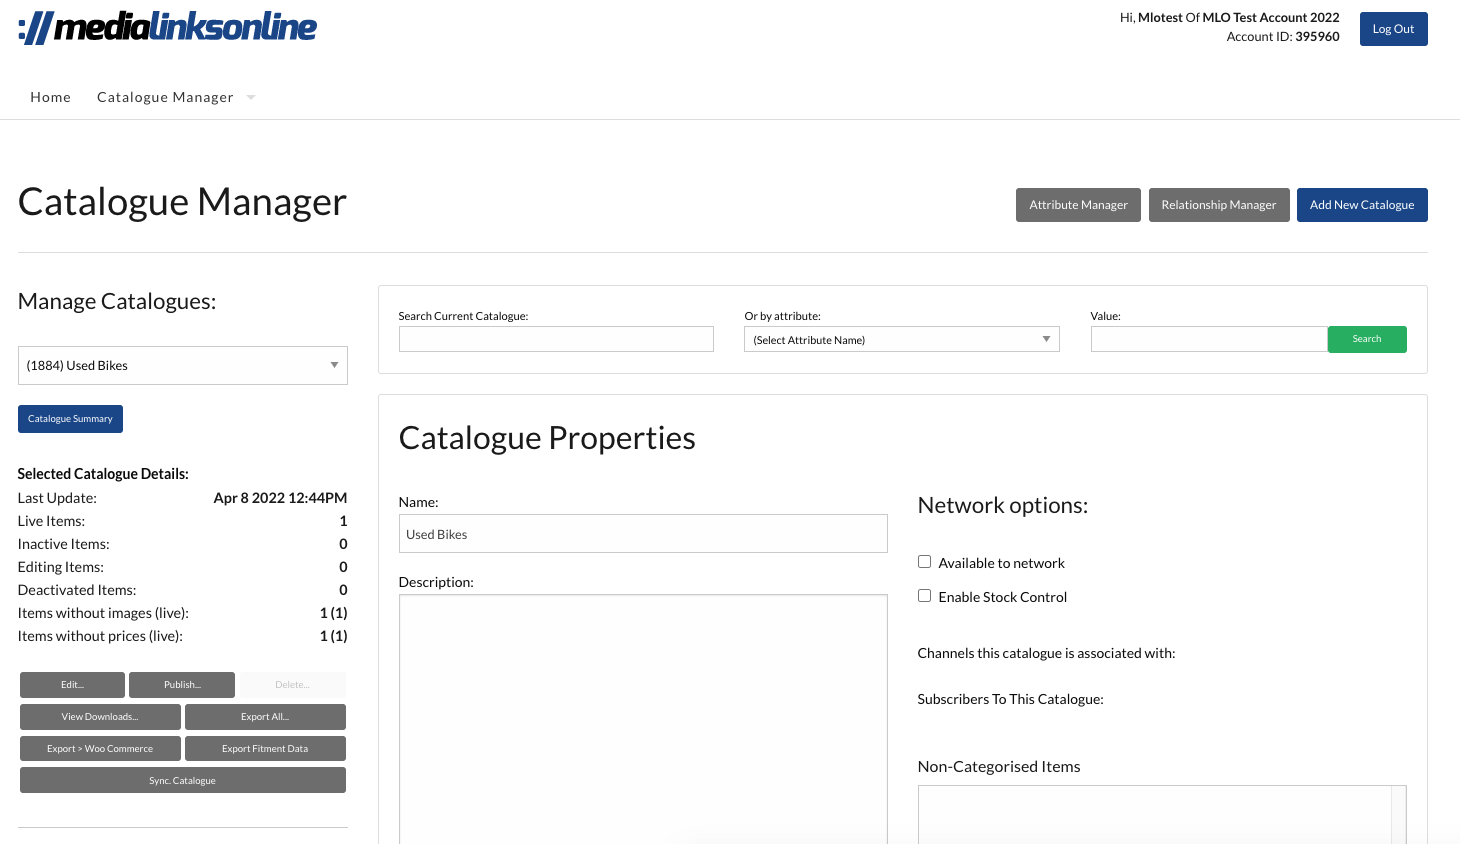Click the medialinksonline logo
This screenshot has width=1460, height=844.
[167, 28]
